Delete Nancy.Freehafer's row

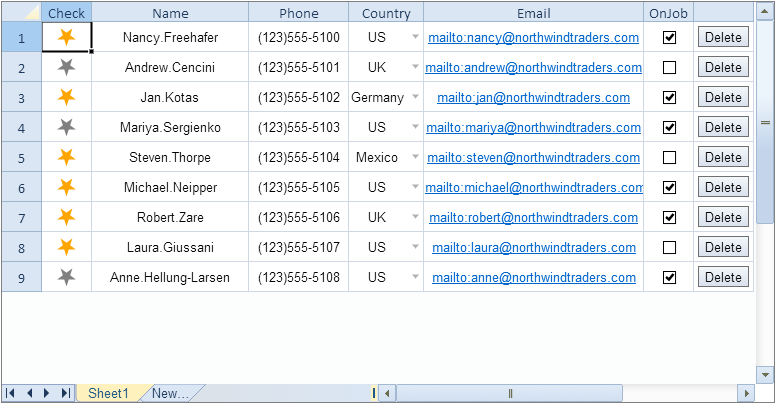pyautogui.click(x=723, y=37)
